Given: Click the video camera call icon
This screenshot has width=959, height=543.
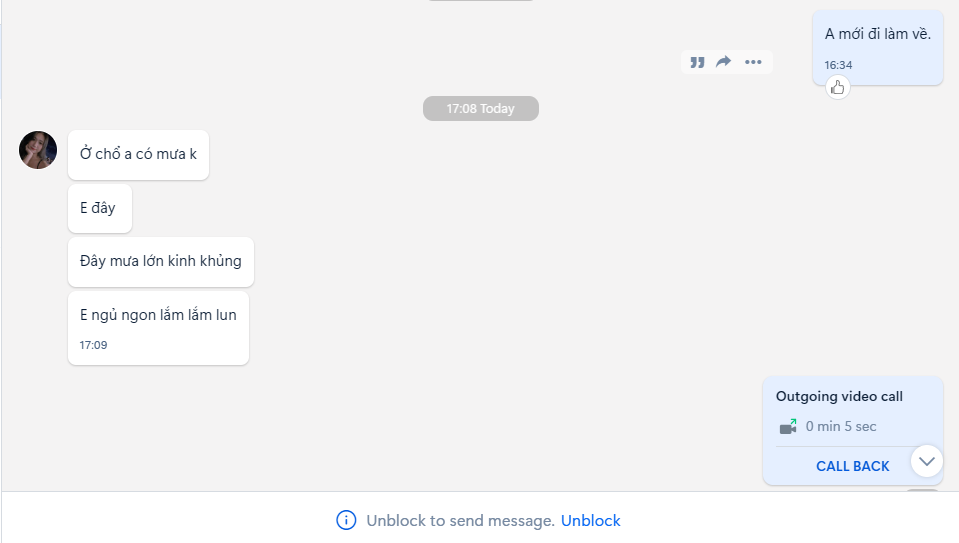Looking at the screenshot, I should click(x=788, y=427).
